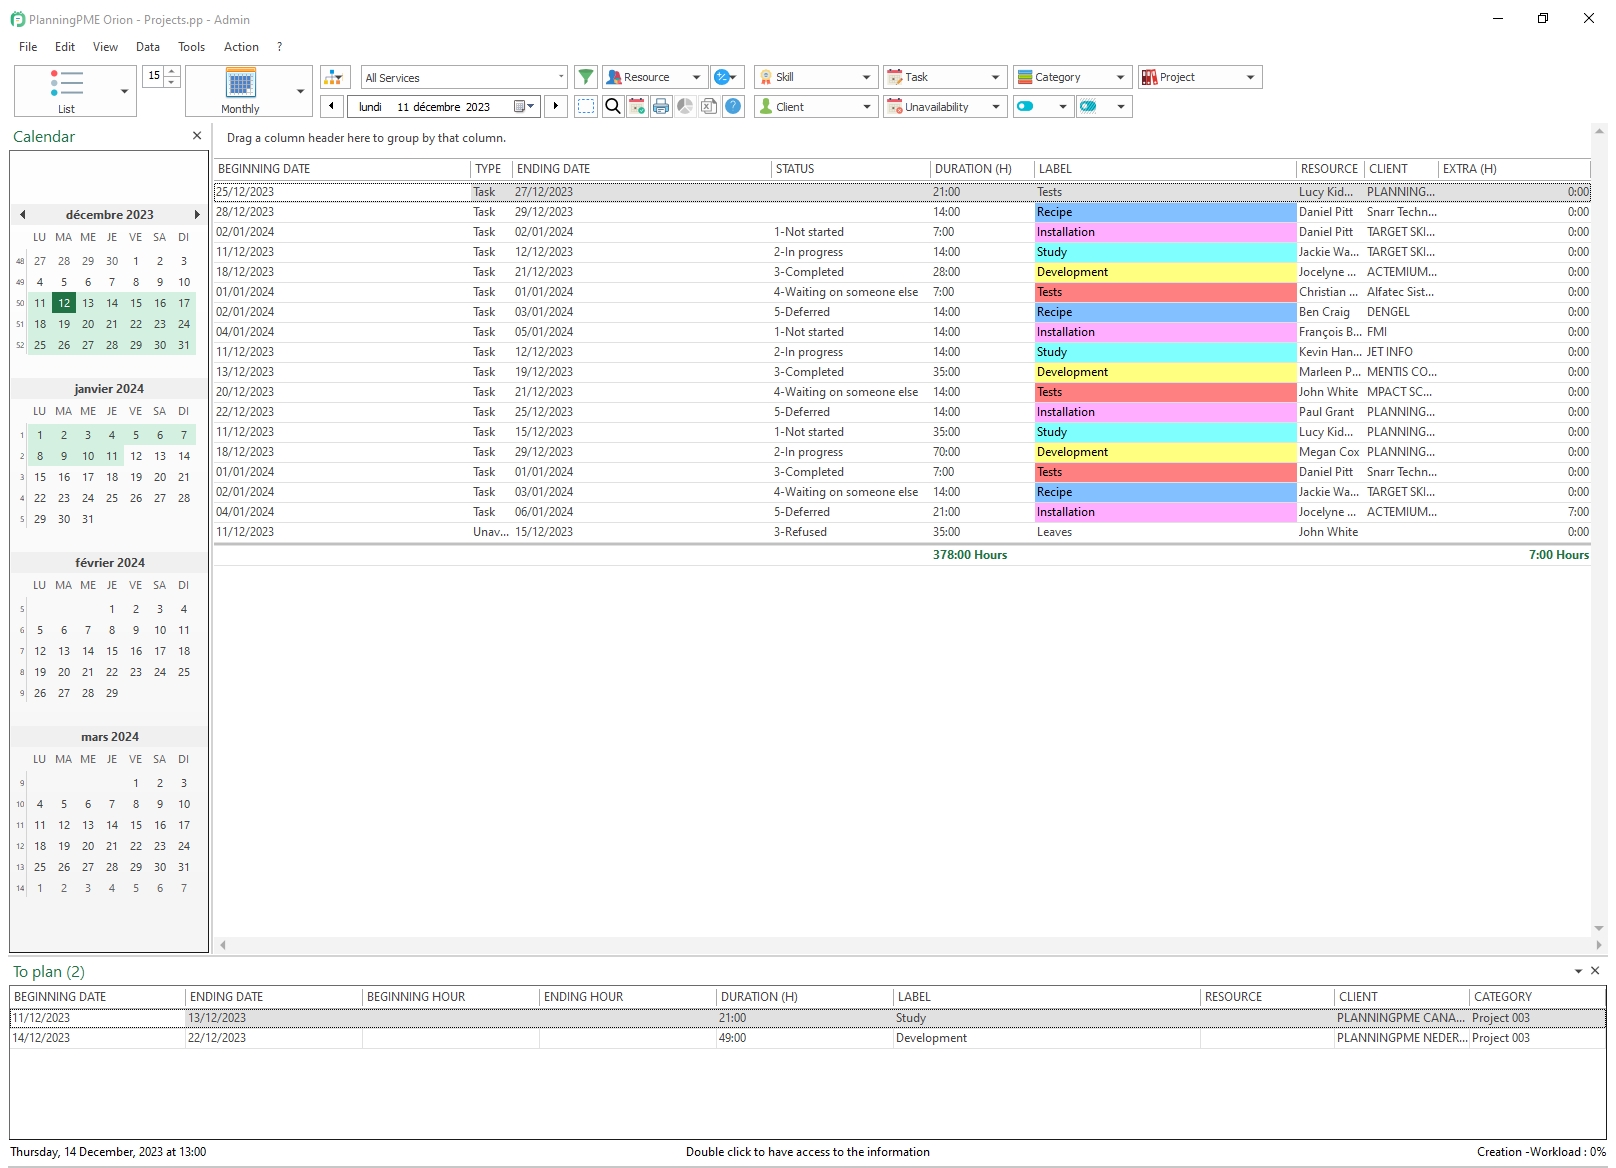Click the Excel export icon
This screenshot has height=1168, width=1616.
click(x=709, y=106)
